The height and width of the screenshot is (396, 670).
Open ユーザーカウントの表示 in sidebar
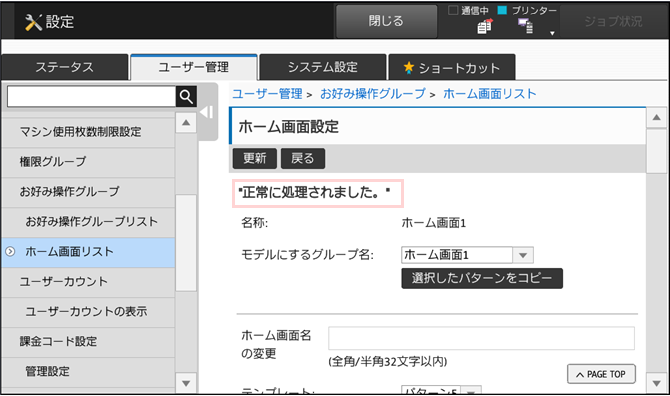click(x=88, y=312)
